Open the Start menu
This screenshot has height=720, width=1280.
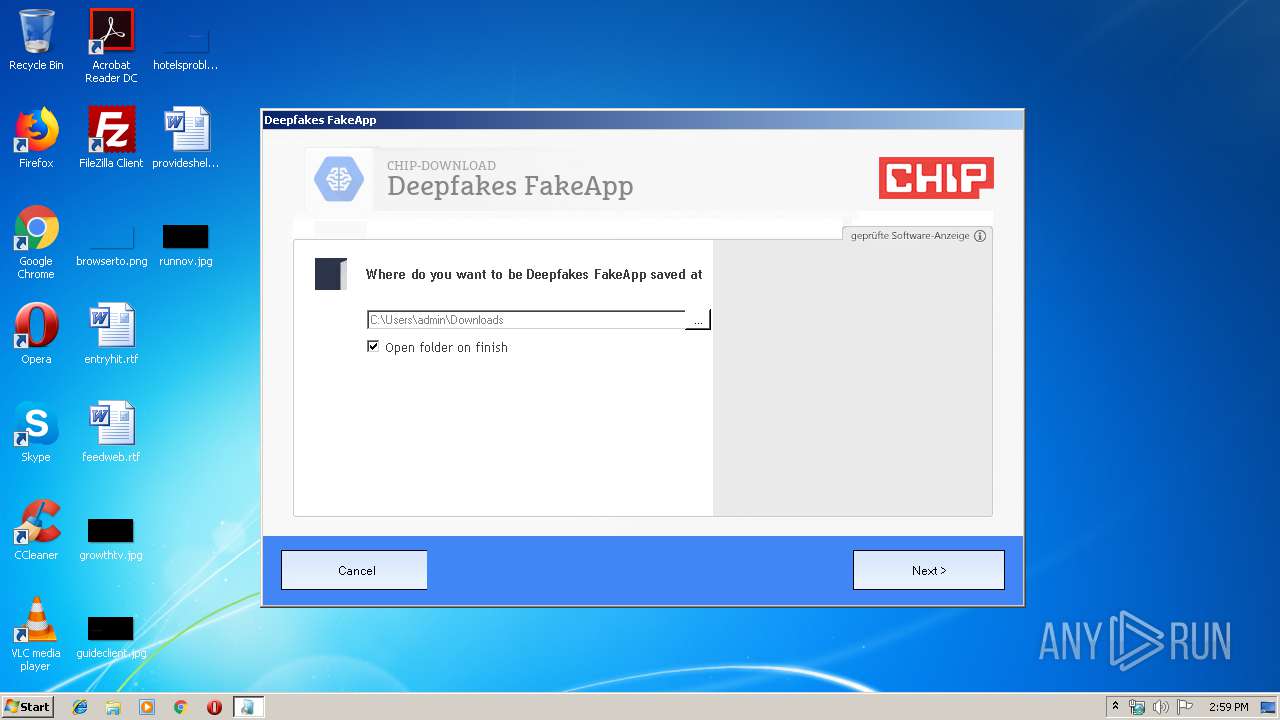coord(27,707)
